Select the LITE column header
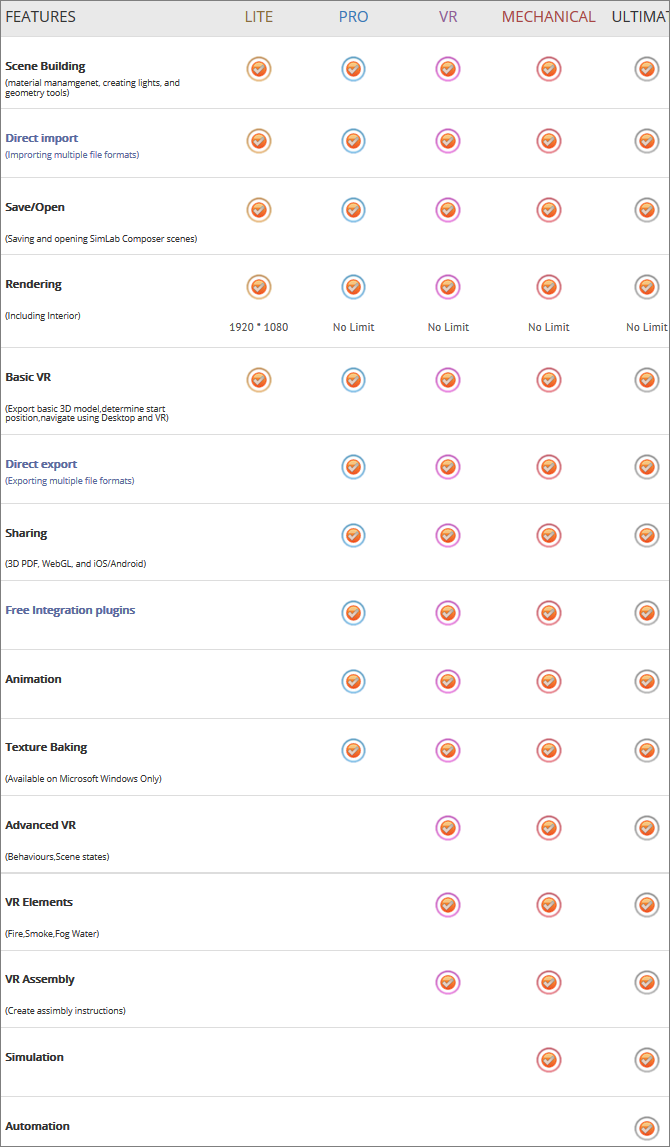The width and height of the screenshot is (670, 1147). point(259,17)
